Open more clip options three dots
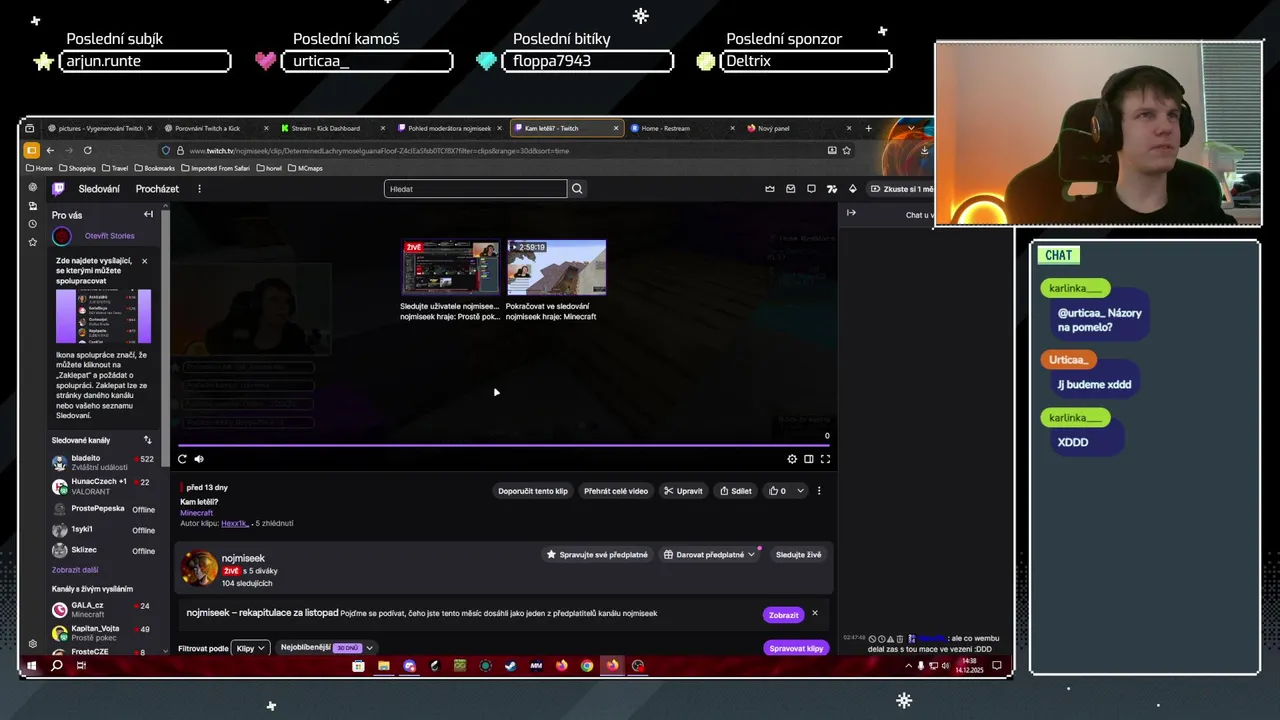1280x720 pixels. click(x=819, y=491)
